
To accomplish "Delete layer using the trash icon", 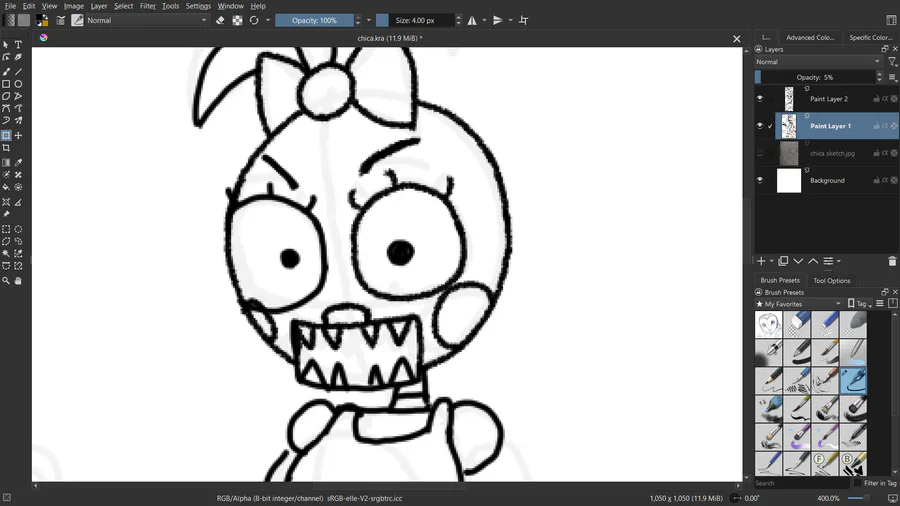I will [891, 261].
